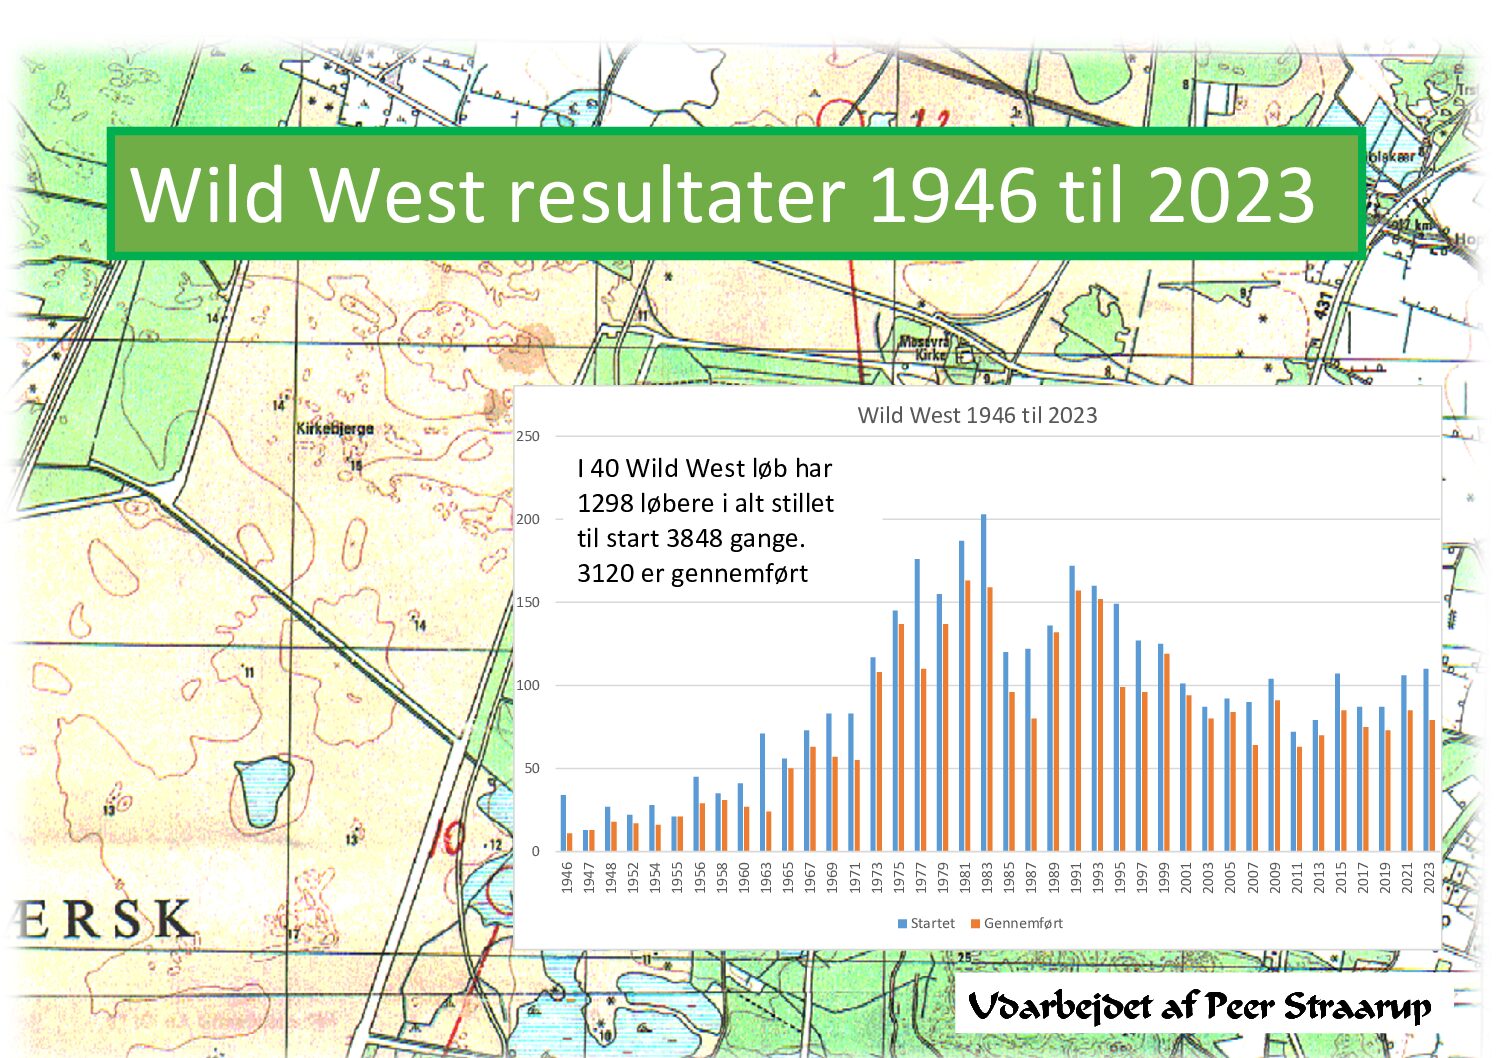Image resolution: width=1497 pixels, height=1058 pixels.
Task: Click y-axis value 50
Action: (531, 768)
